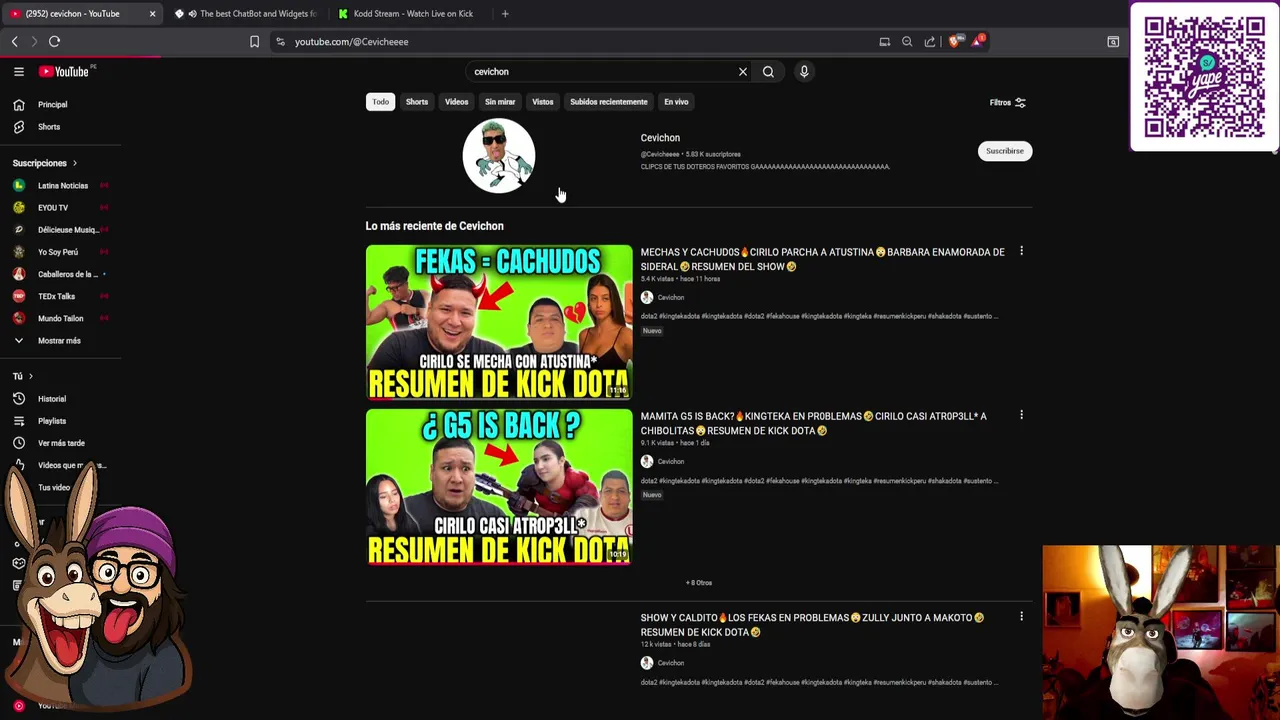This screenshot has height=720, width=1280.
Task: Close the cevichon YouTube tab
Action: (152, 14)
